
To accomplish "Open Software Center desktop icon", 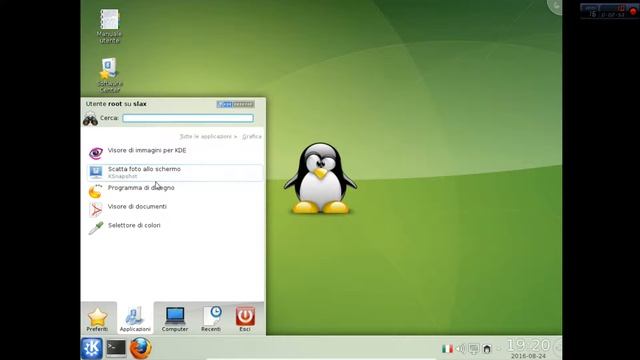I will point(109,76).
